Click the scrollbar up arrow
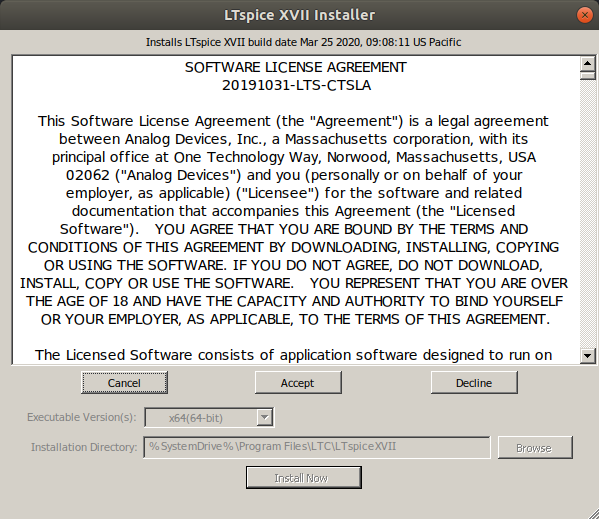 coord(587,63)
